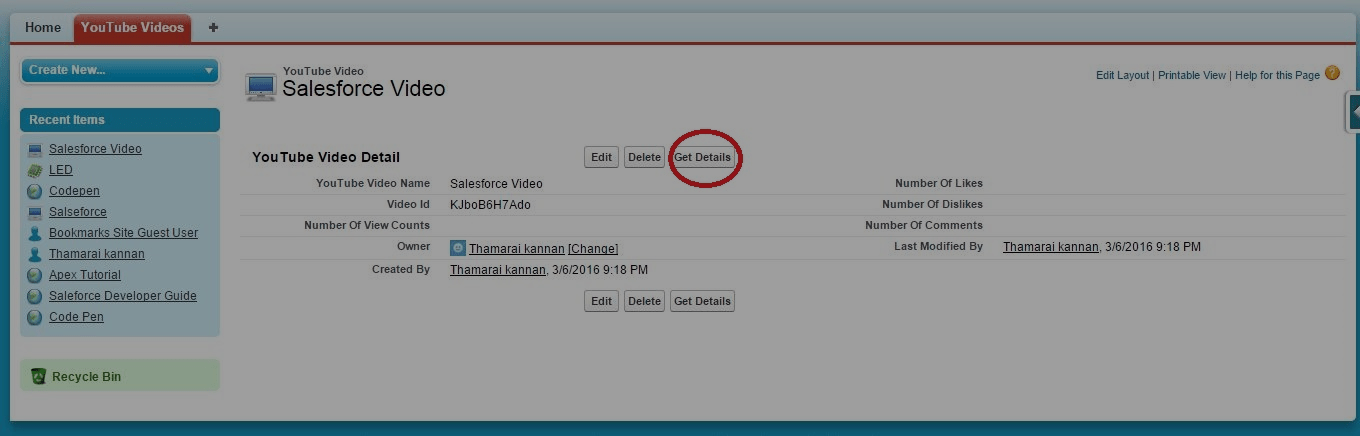Expand the collapsed side panel arrow
The height and width of the screenshot is (436, 1360).
pos(1354,112)
